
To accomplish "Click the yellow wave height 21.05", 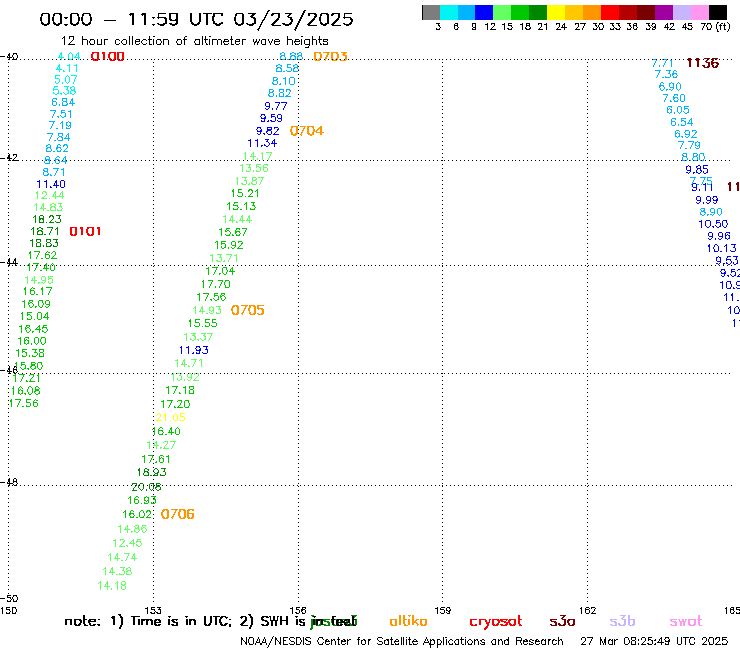I will coord(171,417).
